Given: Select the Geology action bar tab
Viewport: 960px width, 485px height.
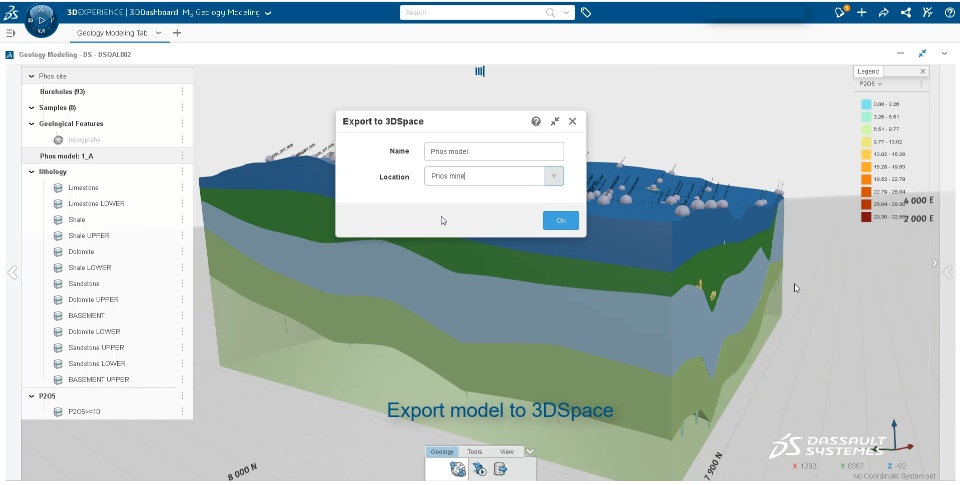Looking at the screenshot, I should (442, 452).
